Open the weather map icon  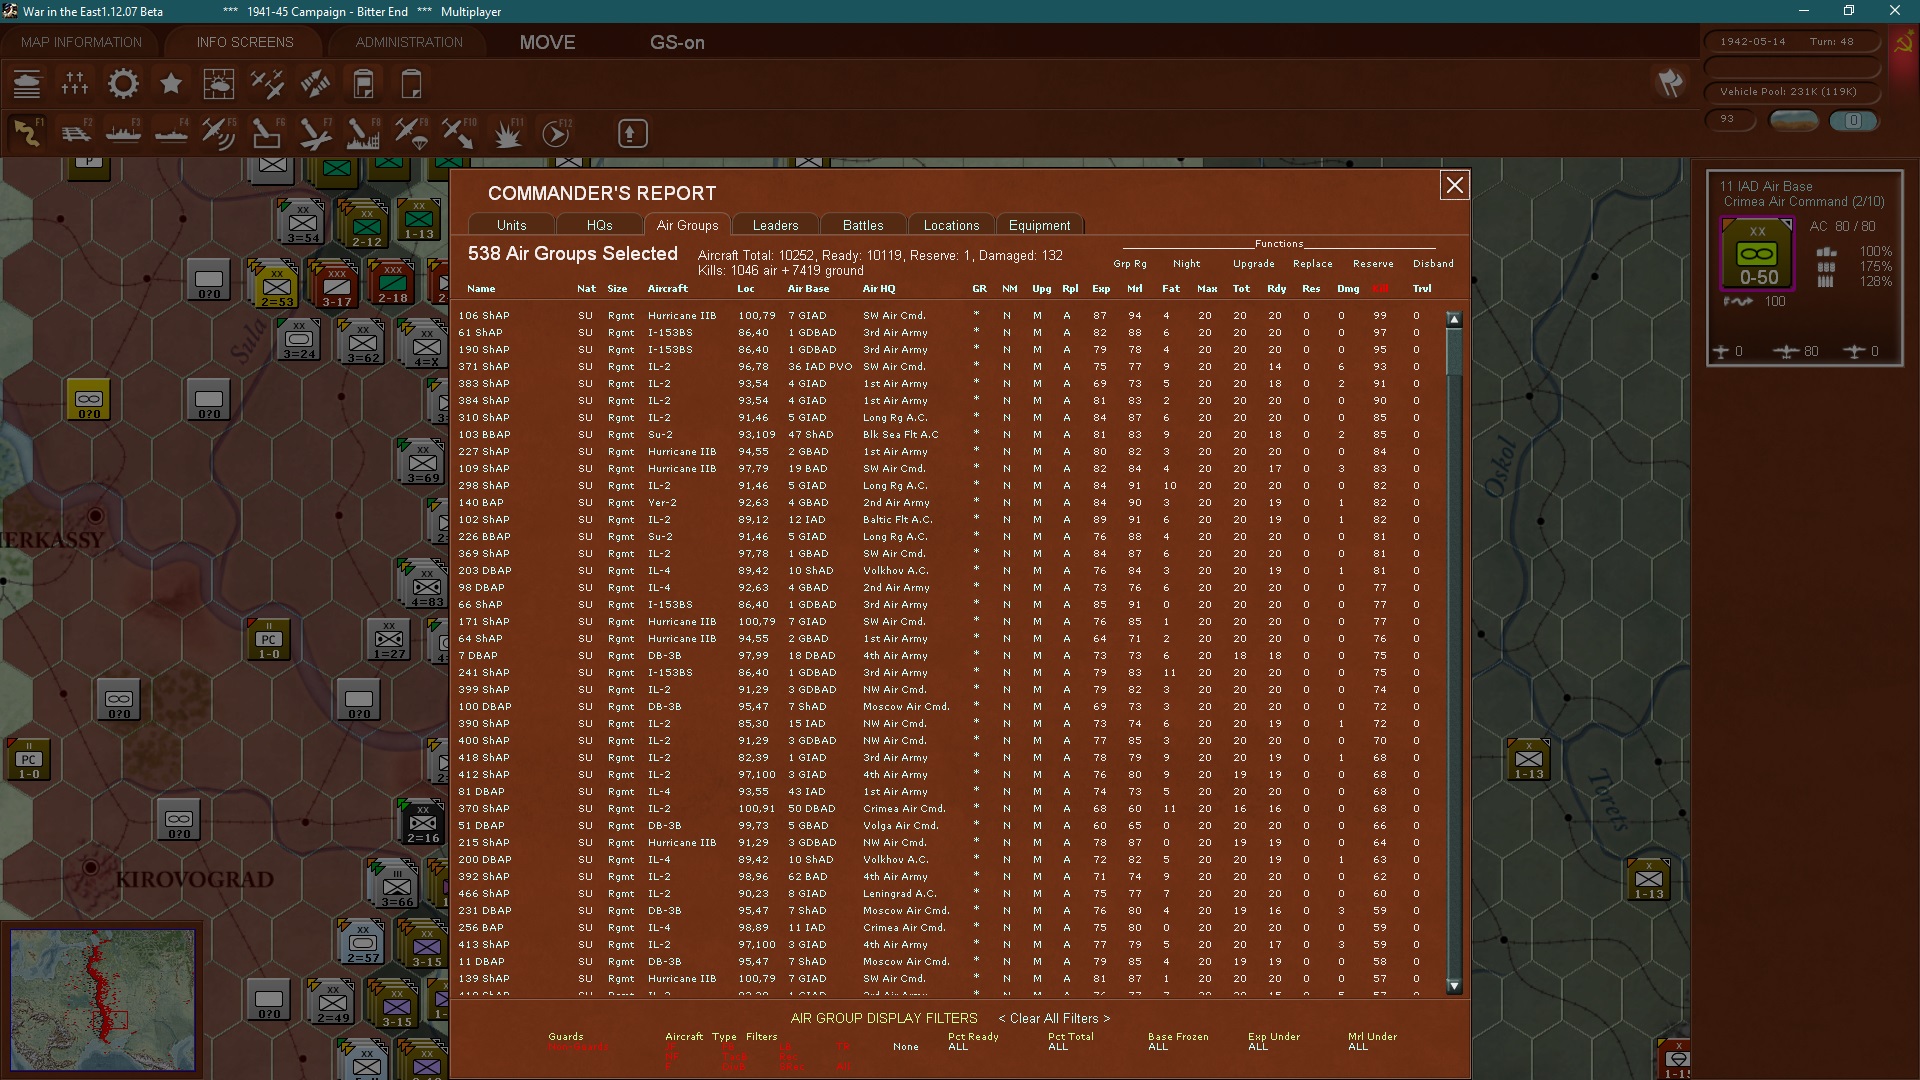(219, 84)
